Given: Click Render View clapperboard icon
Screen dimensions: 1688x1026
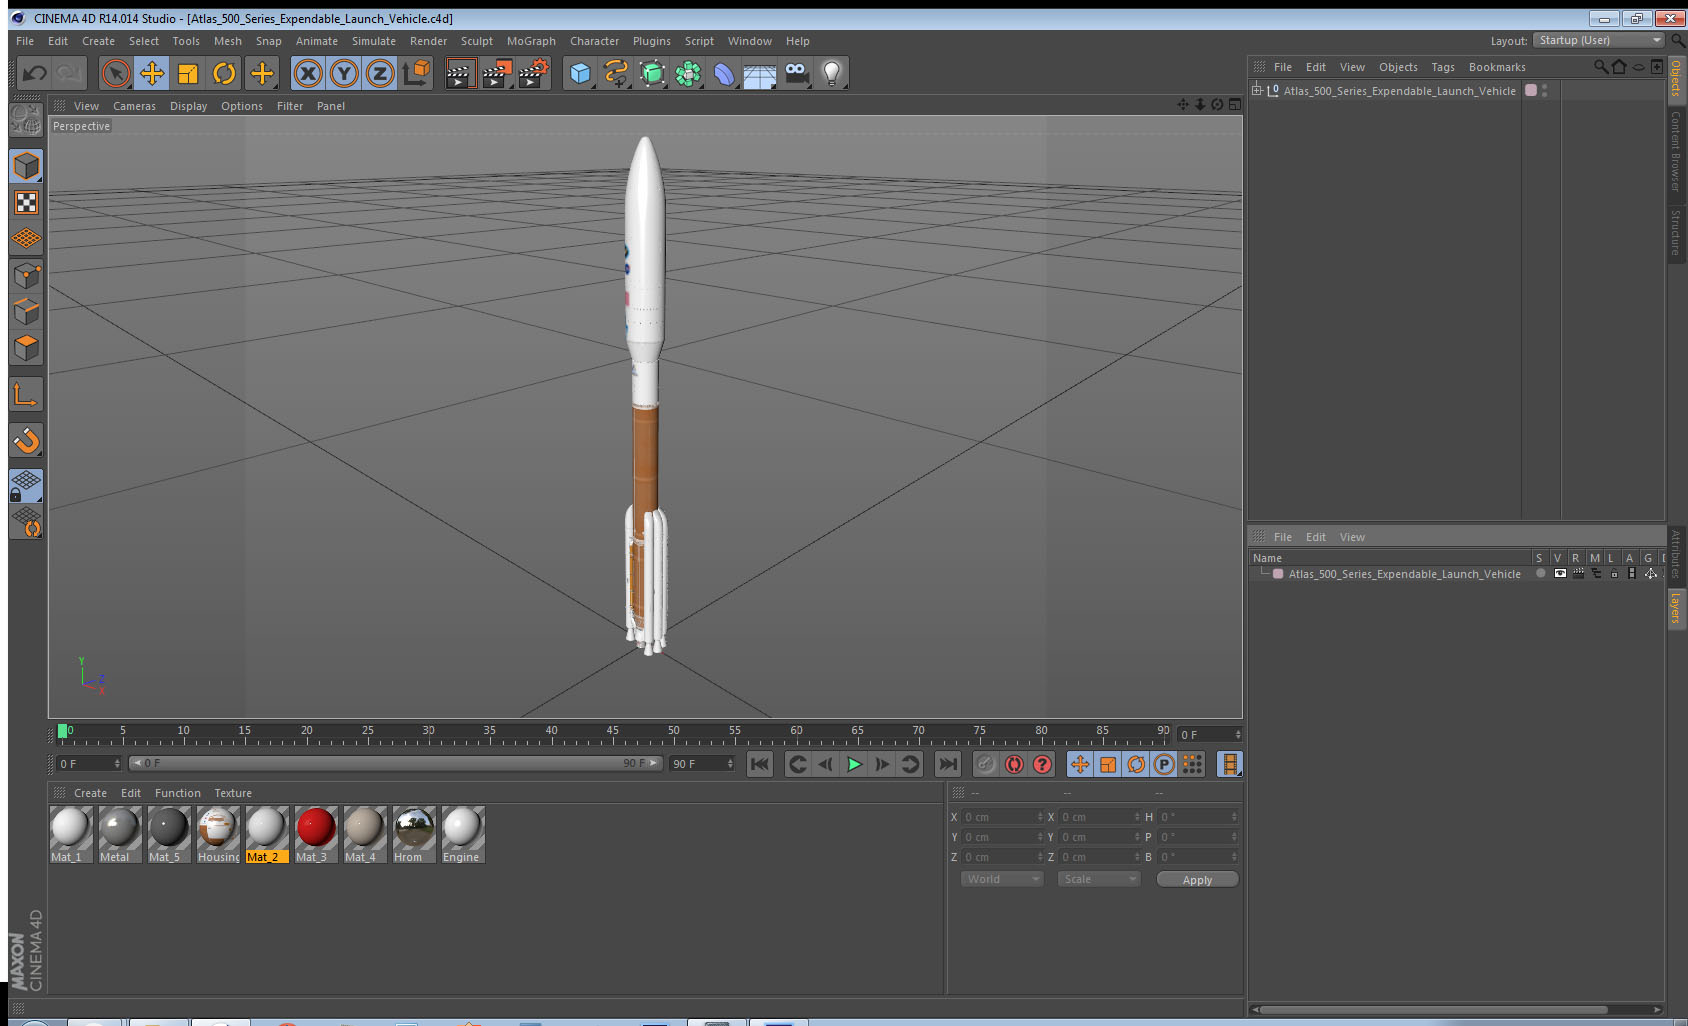Looking at the screenshot, I should pyautogui.click(x=460, y=73).
